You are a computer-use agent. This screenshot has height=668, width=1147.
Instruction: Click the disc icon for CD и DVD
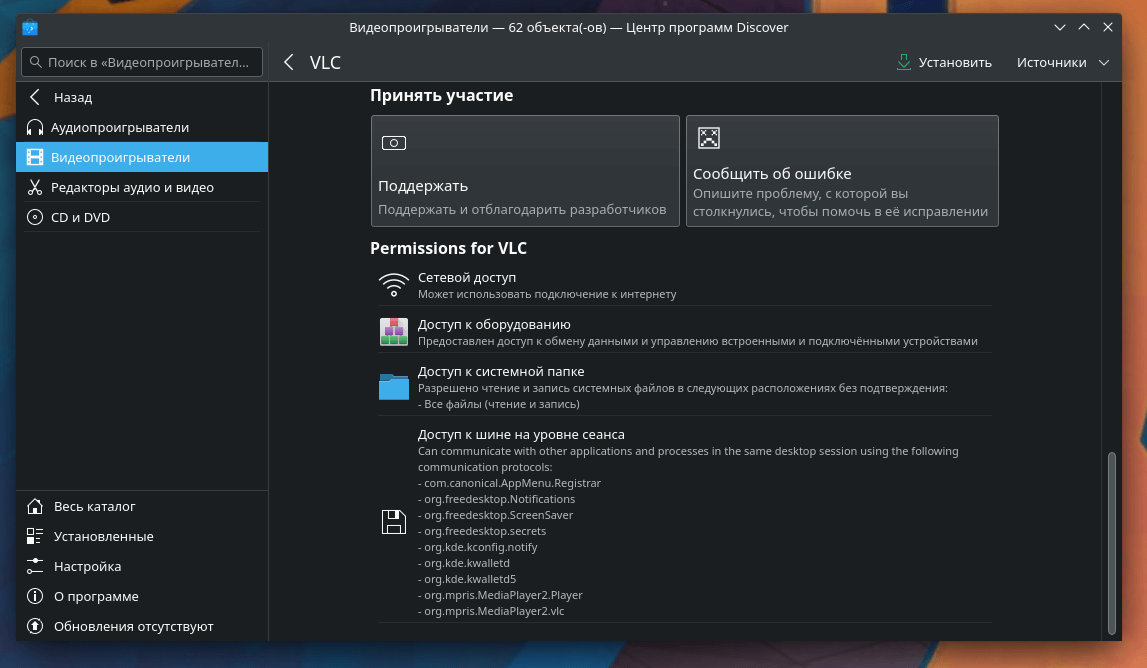tap(35, 218)
